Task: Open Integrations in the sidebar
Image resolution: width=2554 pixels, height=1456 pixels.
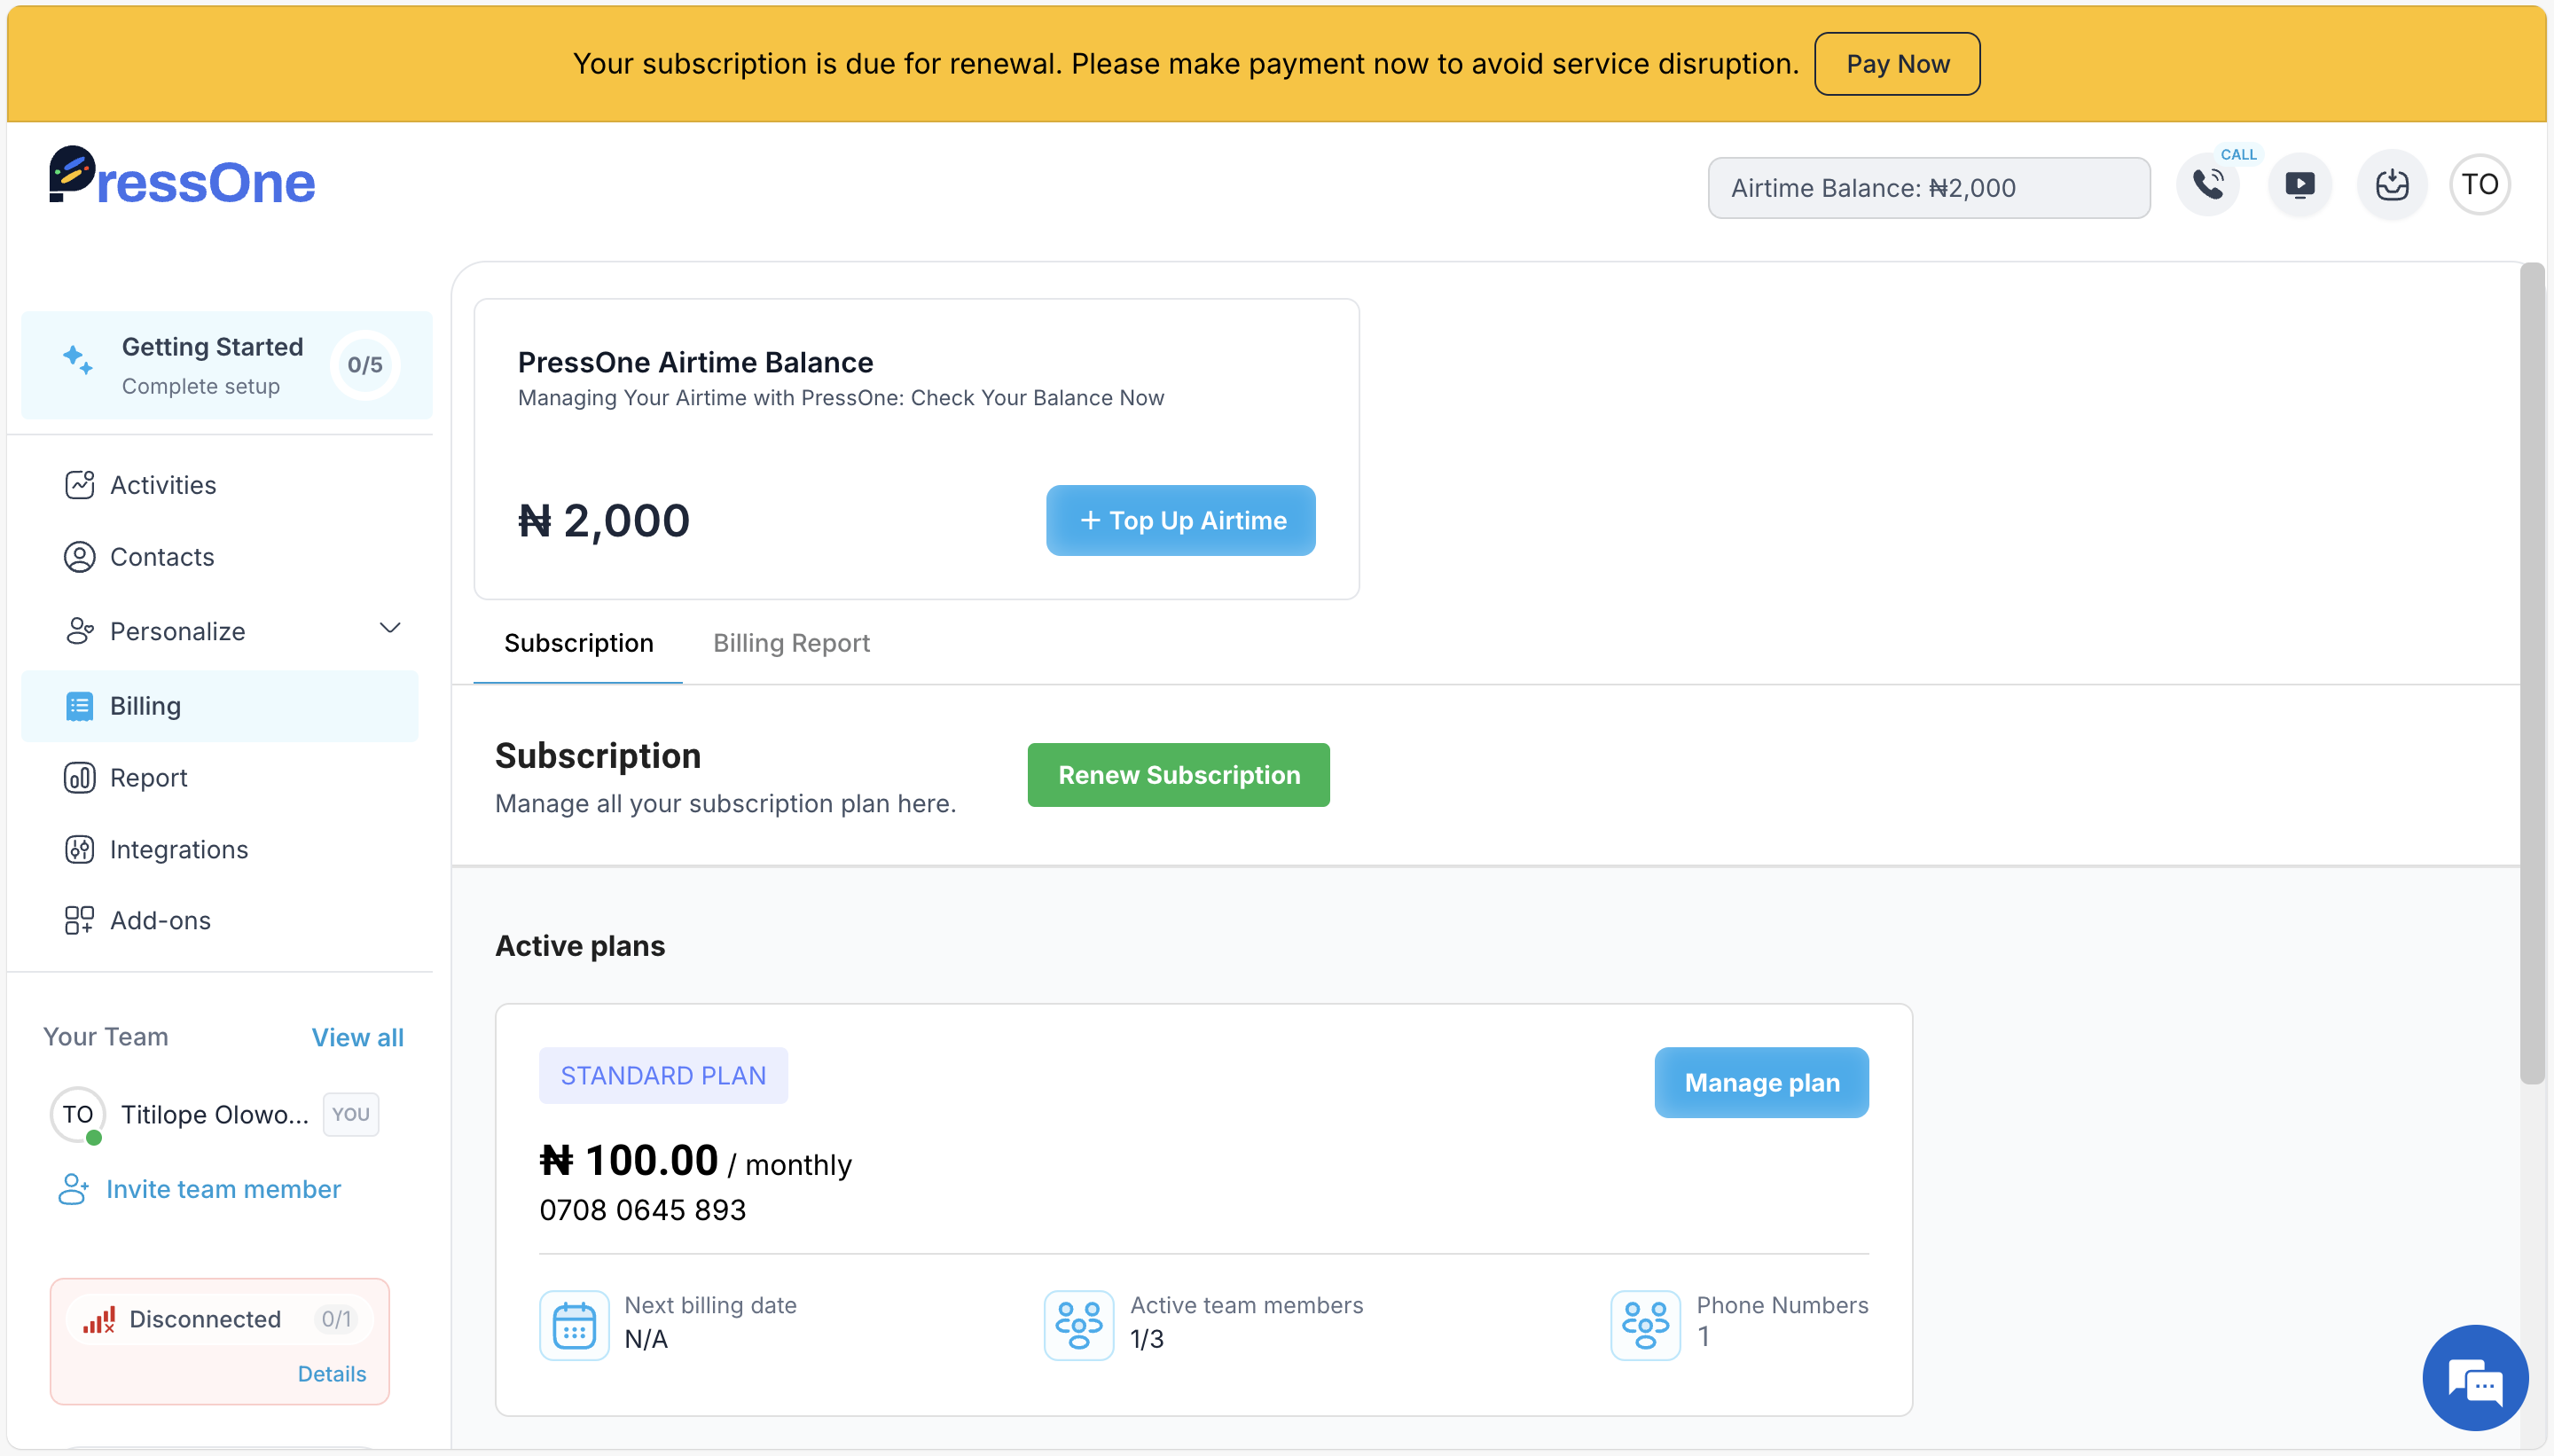Action: (x=220, y=849)
